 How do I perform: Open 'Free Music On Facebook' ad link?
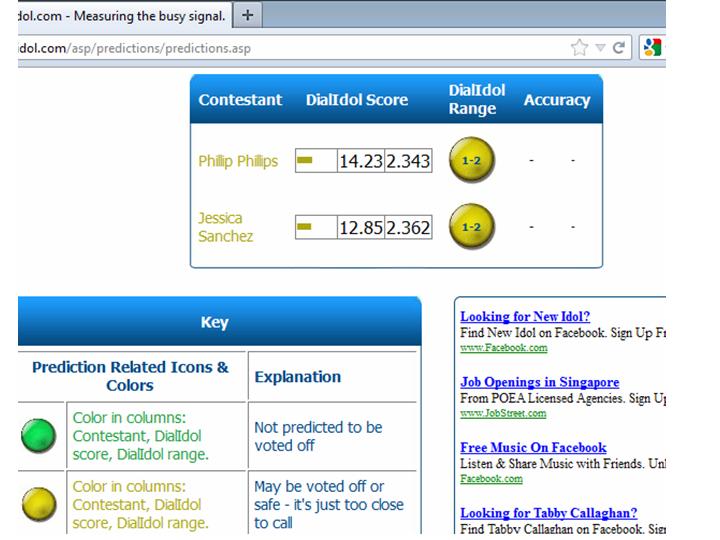[533, 448]
